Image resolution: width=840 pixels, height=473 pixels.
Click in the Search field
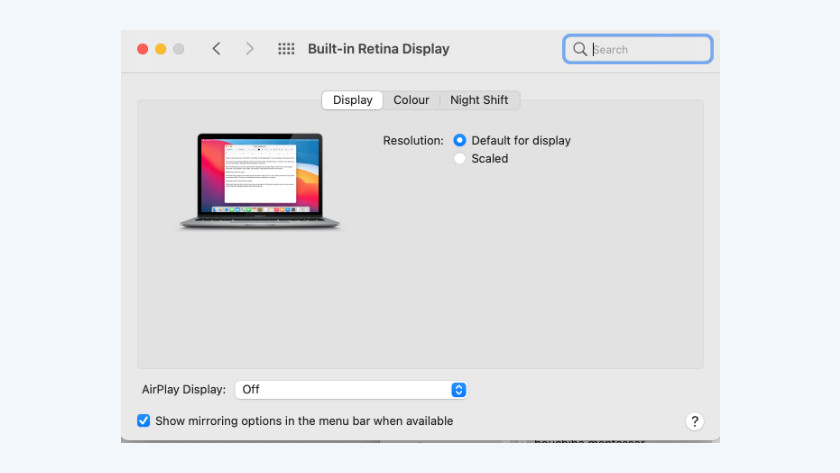(x=638, y=49)
